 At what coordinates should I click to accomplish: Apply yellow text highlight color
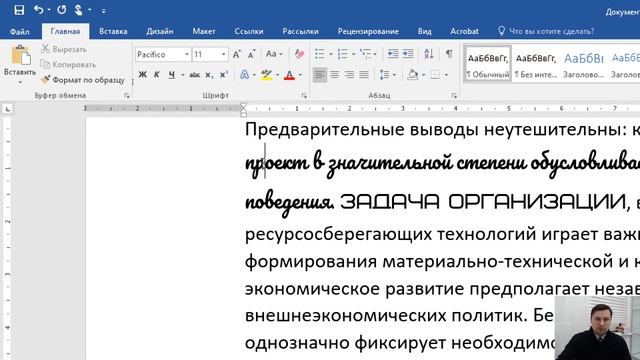[266, 75]
